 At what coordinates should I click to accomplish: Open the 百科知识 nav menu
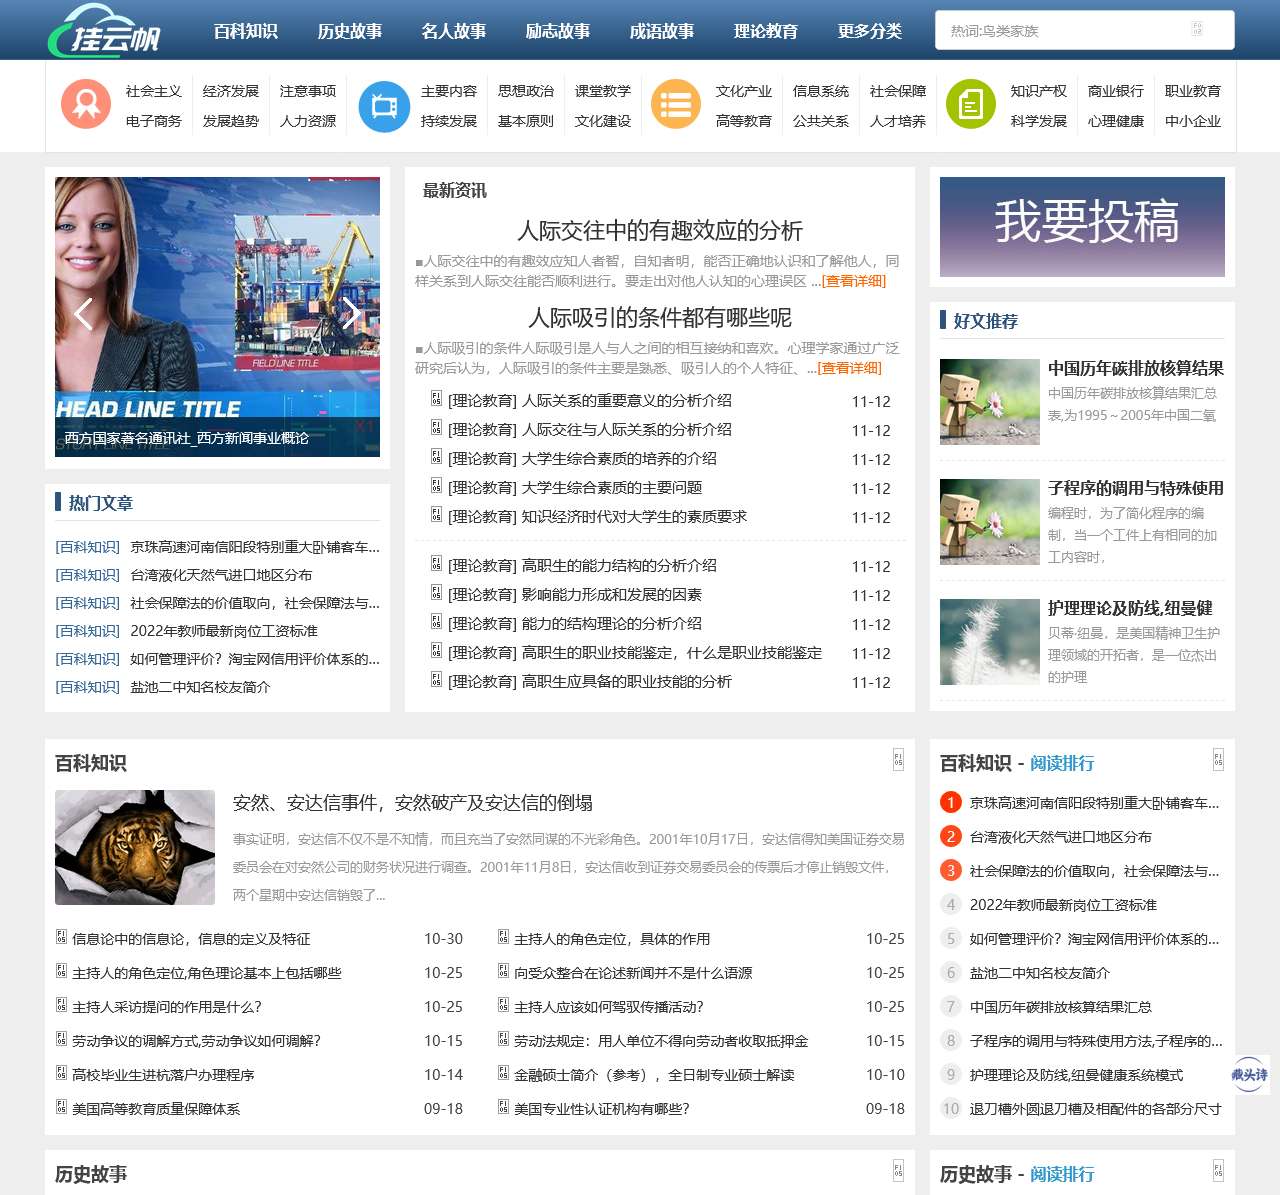point(246,31)
